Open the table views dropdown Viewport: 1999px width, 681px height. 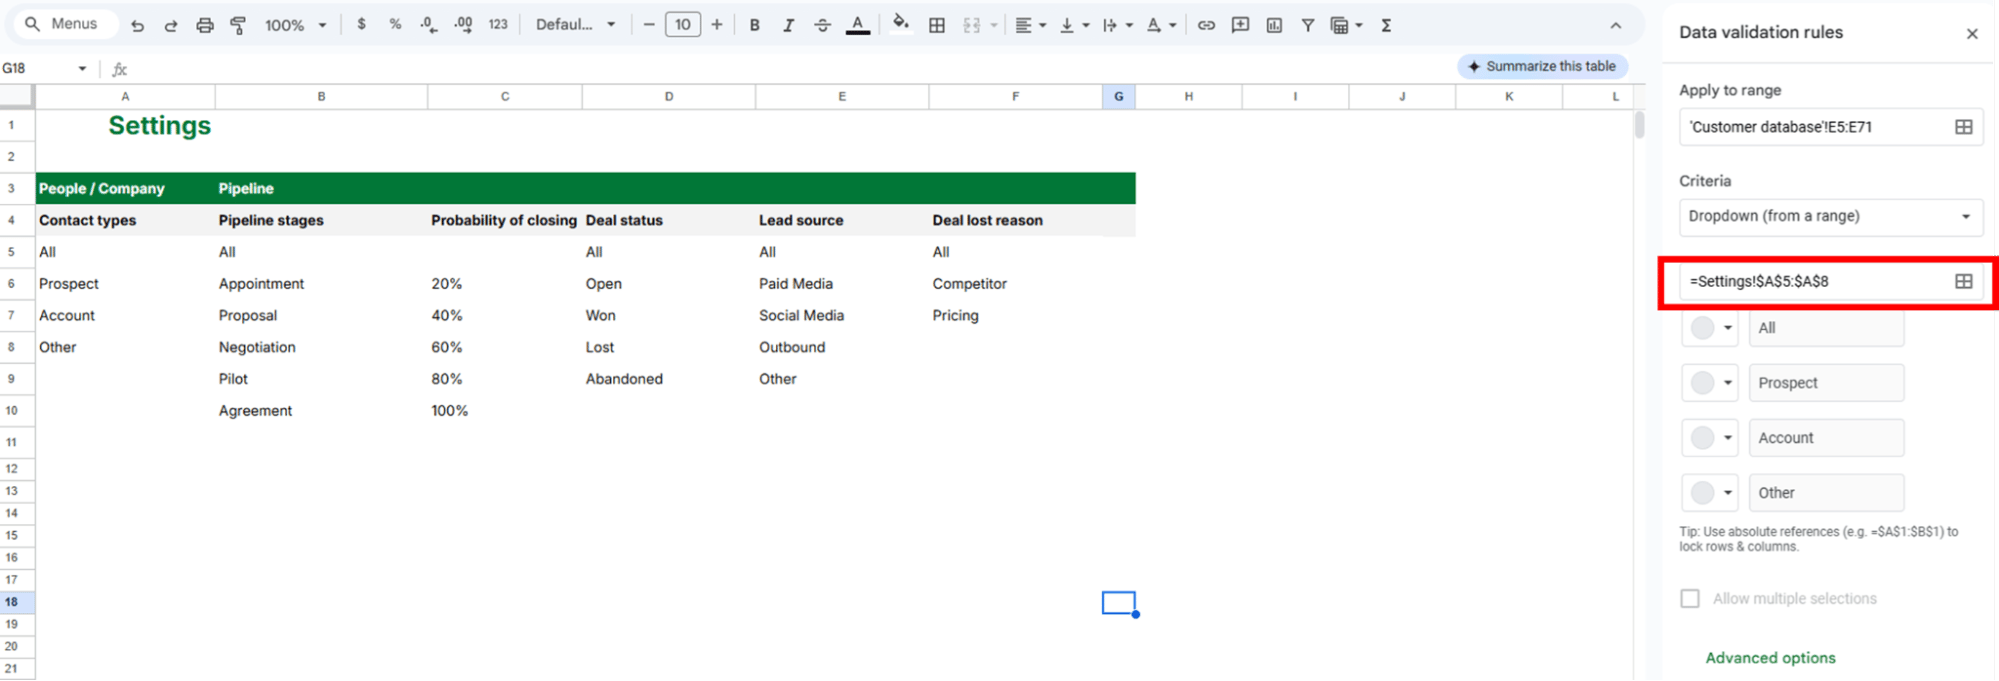click(x=1346, y=25)
